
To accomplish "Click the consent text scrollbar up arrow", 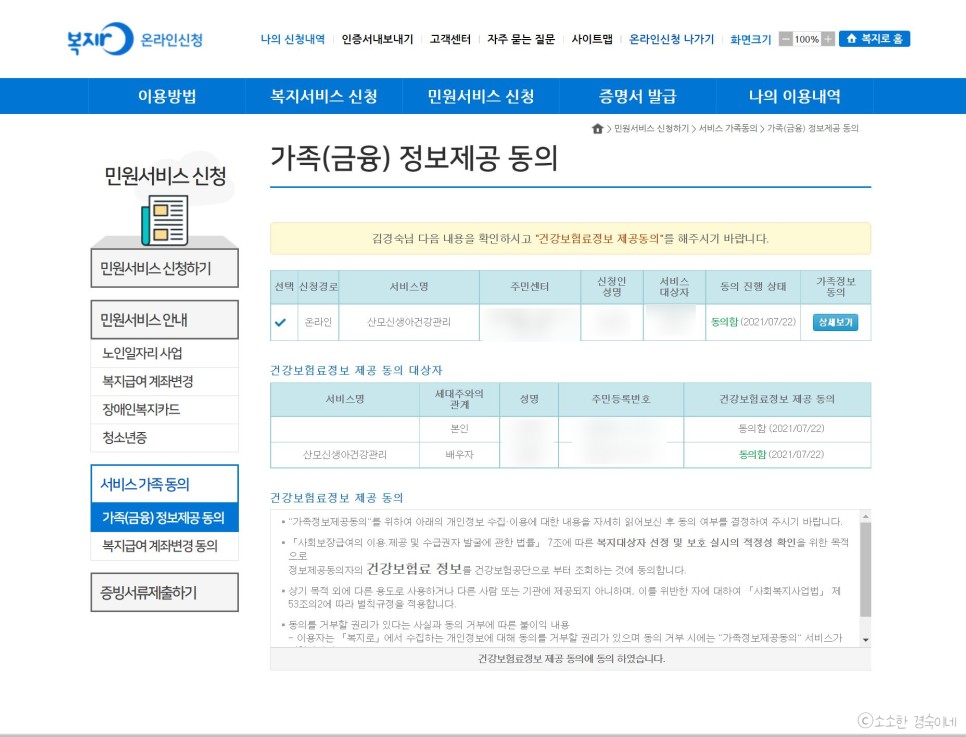I will point(866,516).
